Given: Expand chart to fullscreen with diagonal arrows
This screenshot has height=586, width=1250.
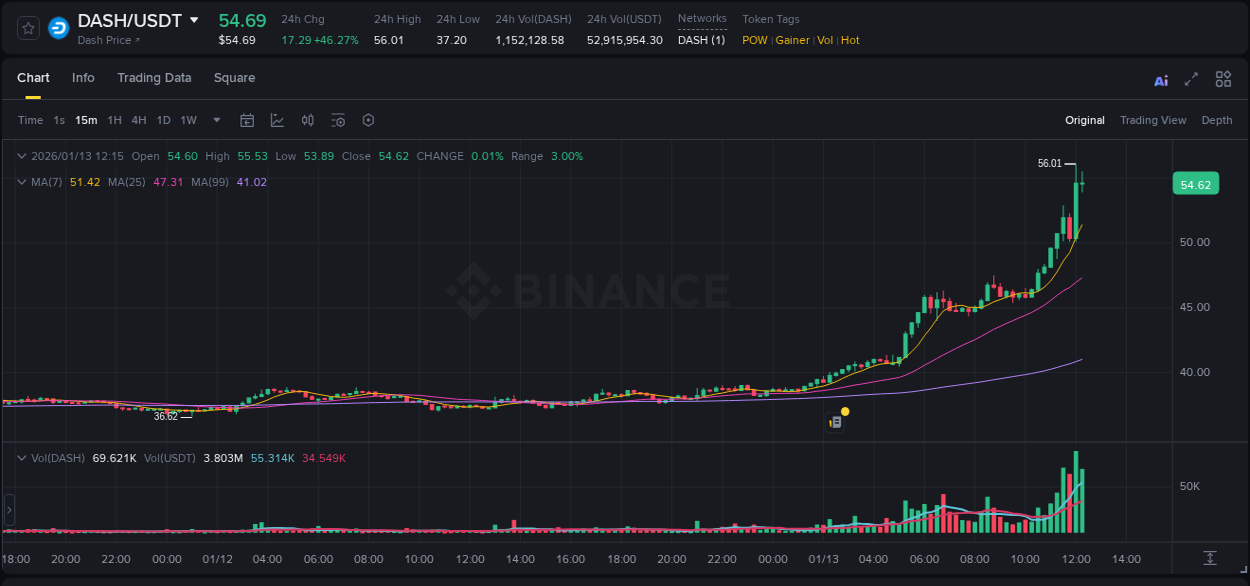Looking at the screenshot, I should [1191, 79].
